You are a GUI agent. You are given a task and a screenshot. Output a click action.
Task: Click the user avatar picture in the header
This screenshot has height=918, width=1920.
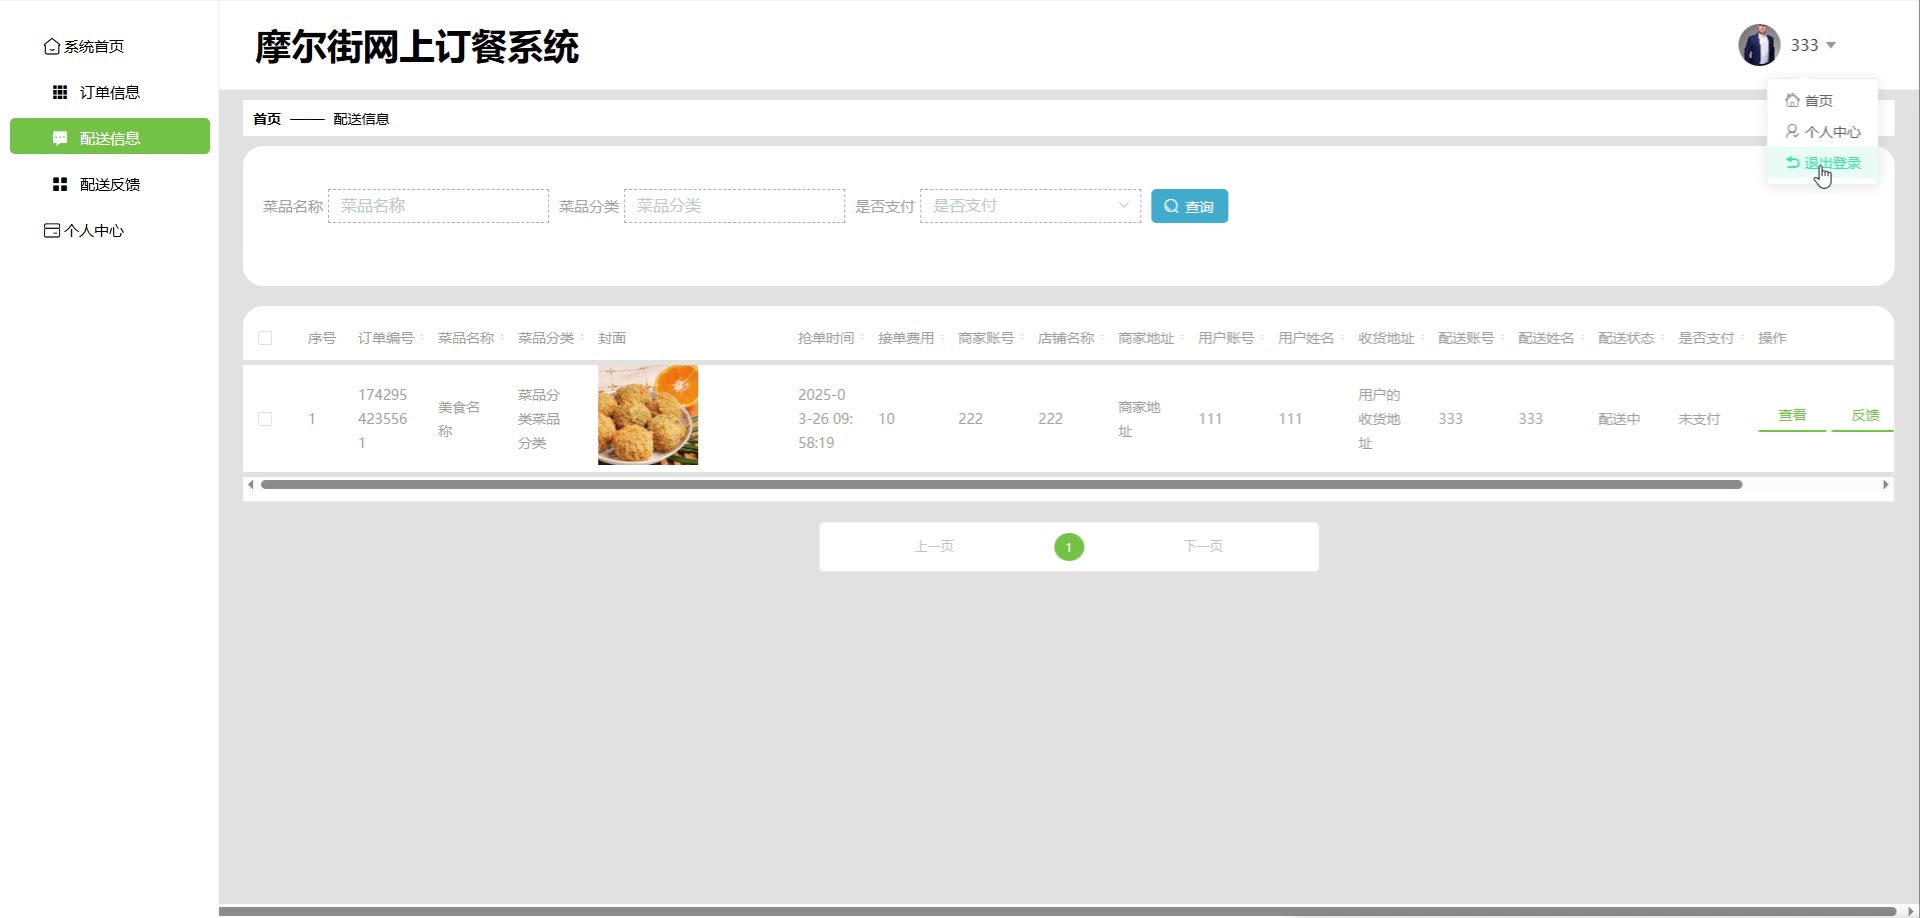[x=1759, y=45]
